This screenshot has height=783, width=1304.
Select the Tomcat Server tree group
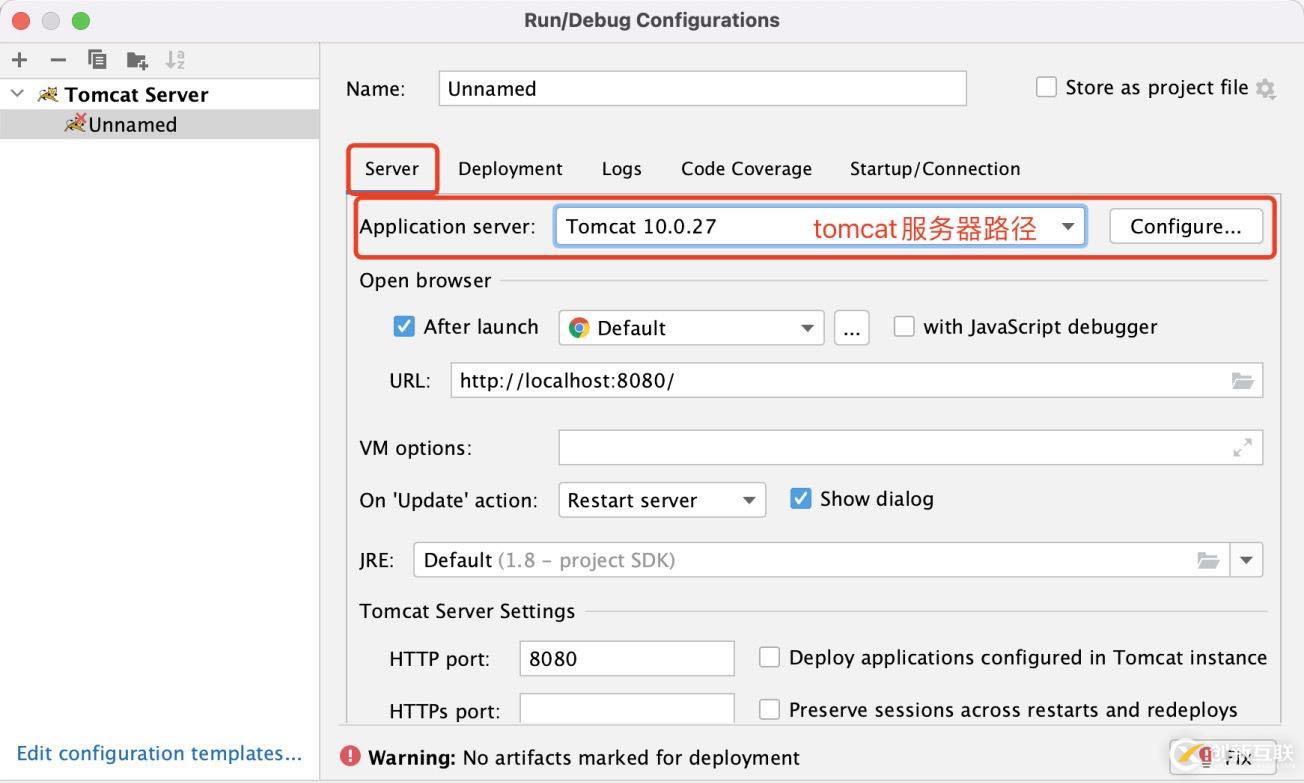tap(160, 95)
